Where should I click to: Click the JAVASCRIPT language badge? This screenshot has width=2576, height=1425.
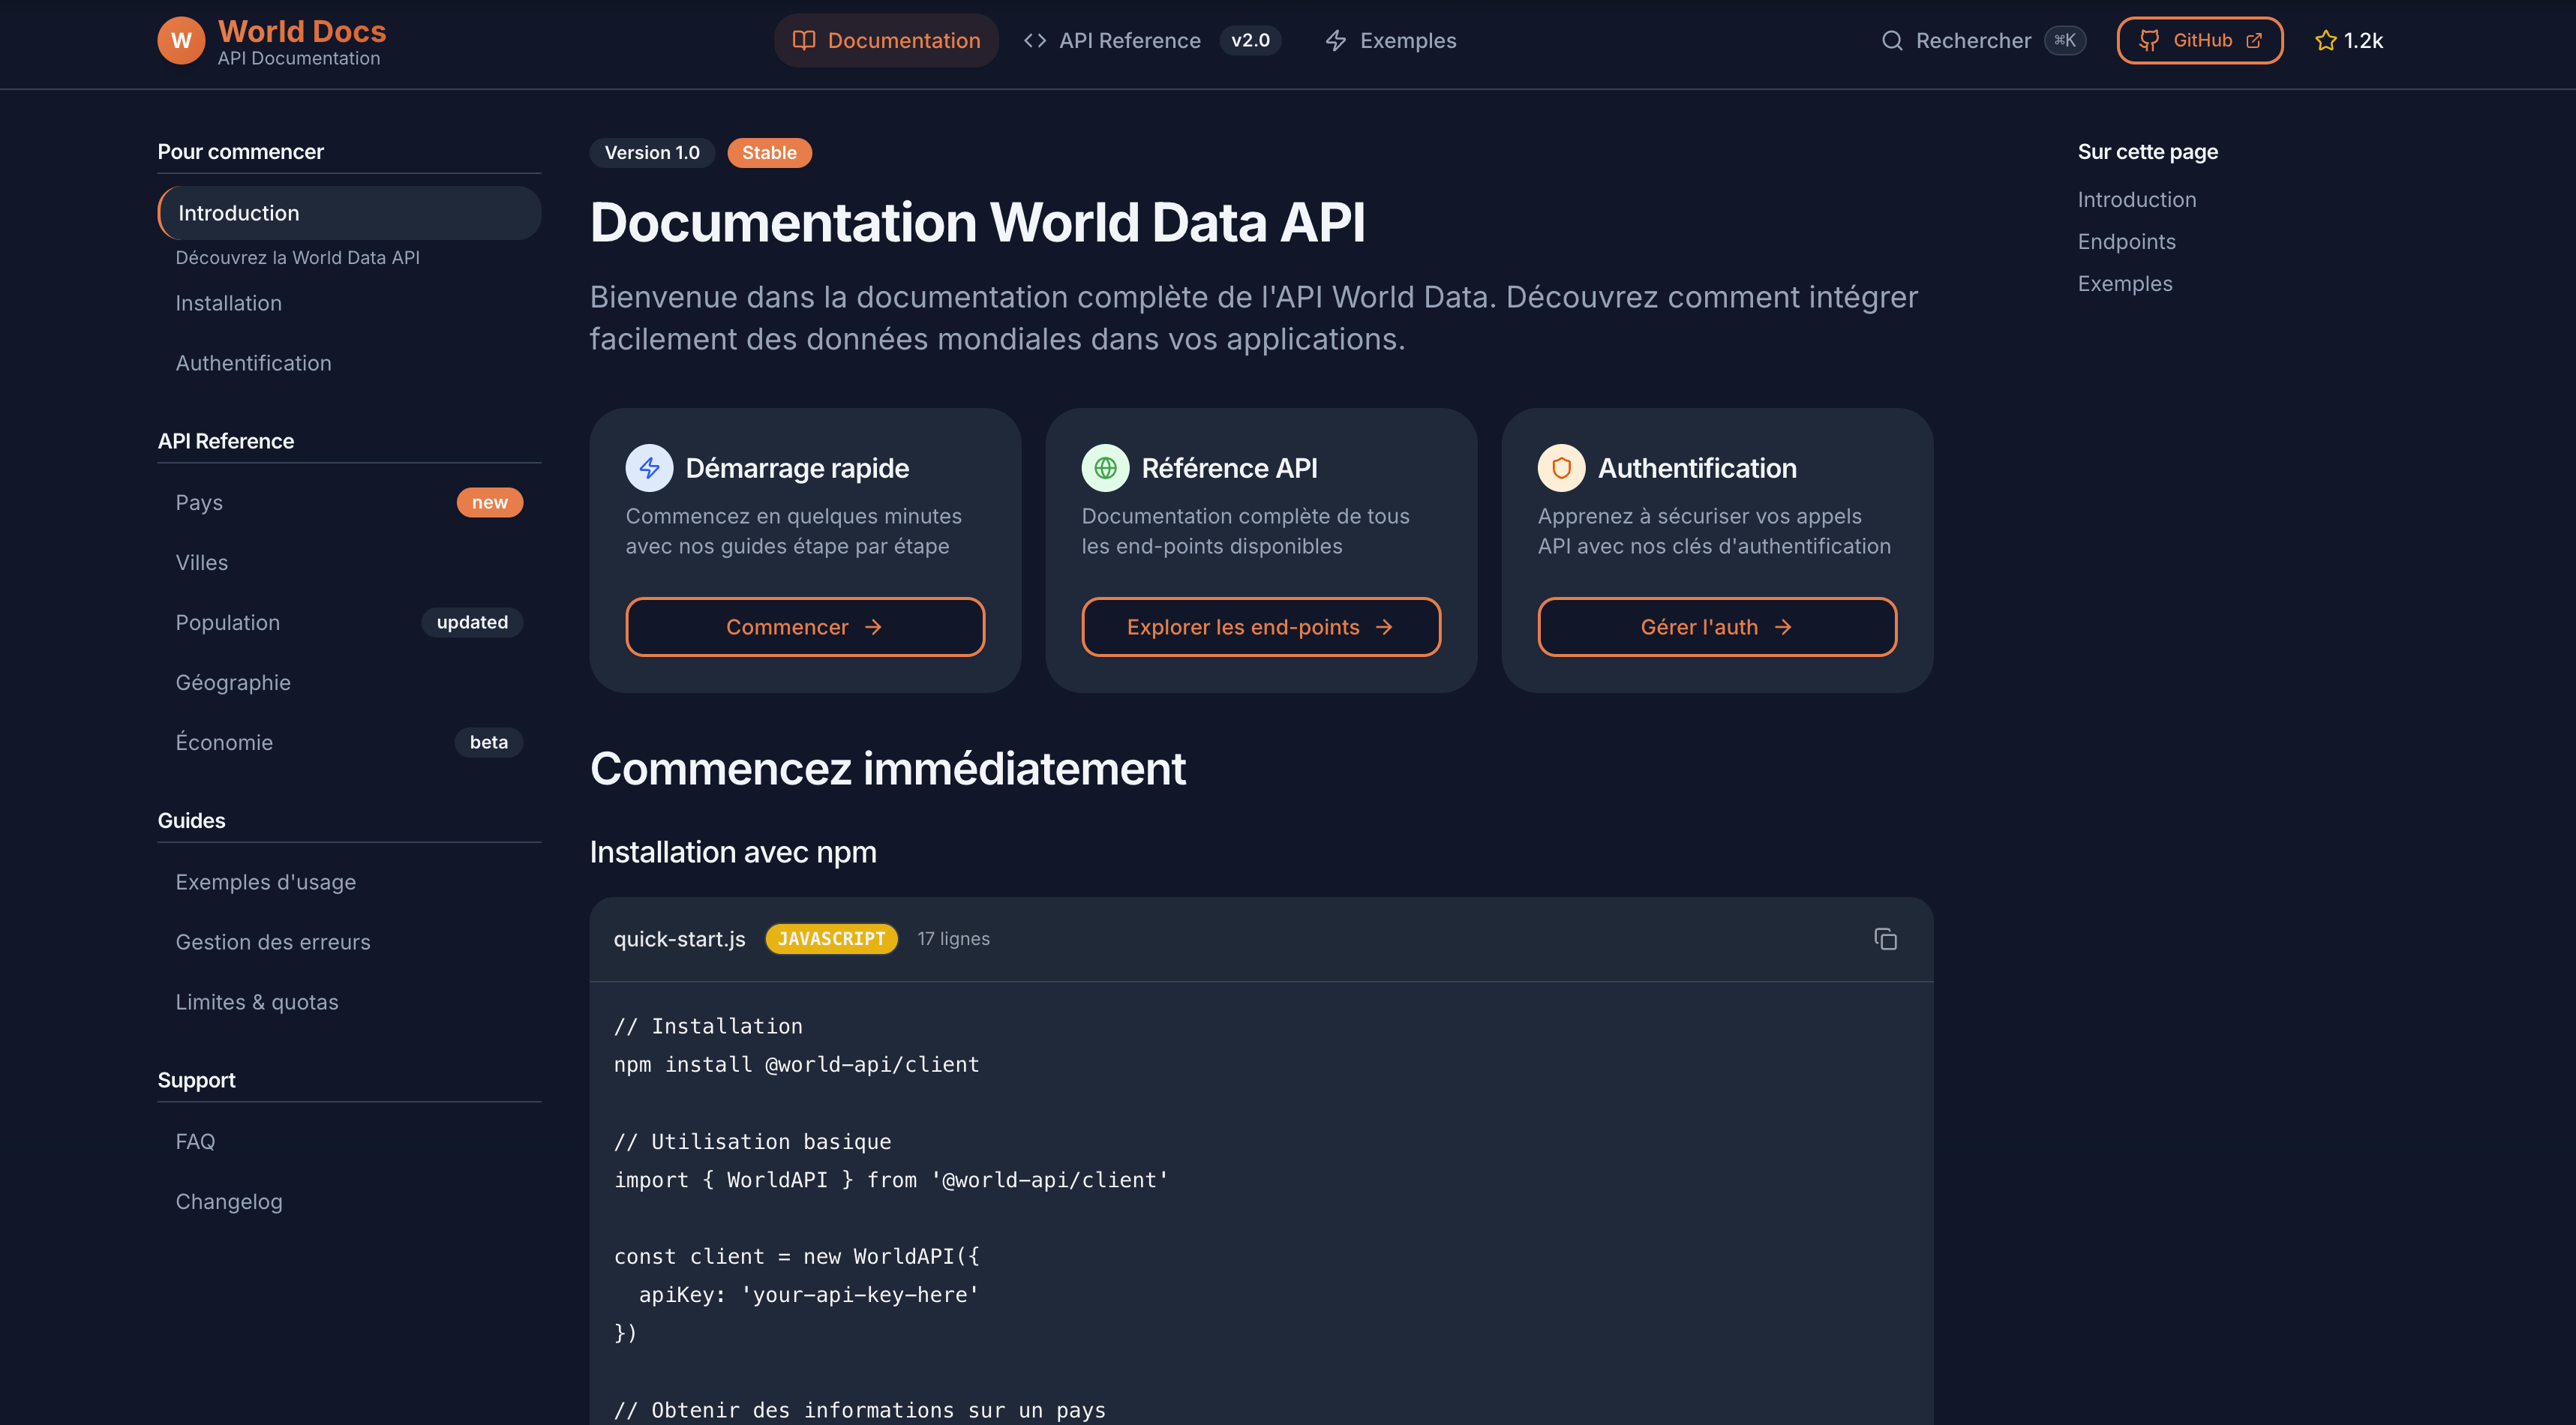click(x=831, y=939)
